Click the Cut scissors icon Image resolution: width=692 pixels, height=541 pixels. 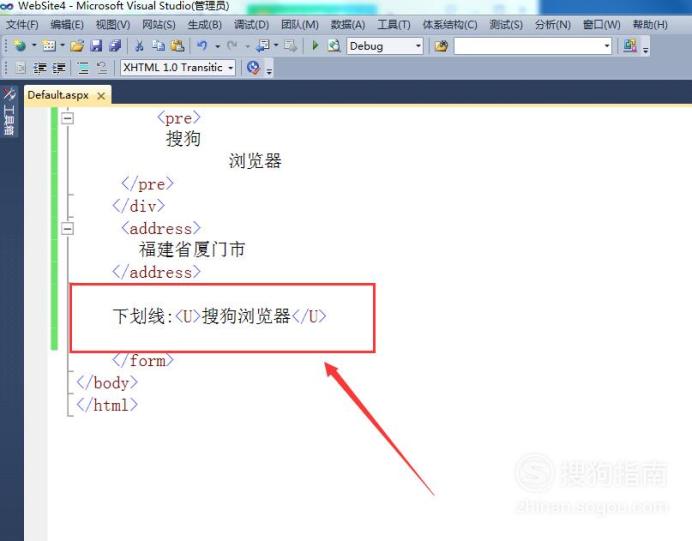tap(139, 45)
